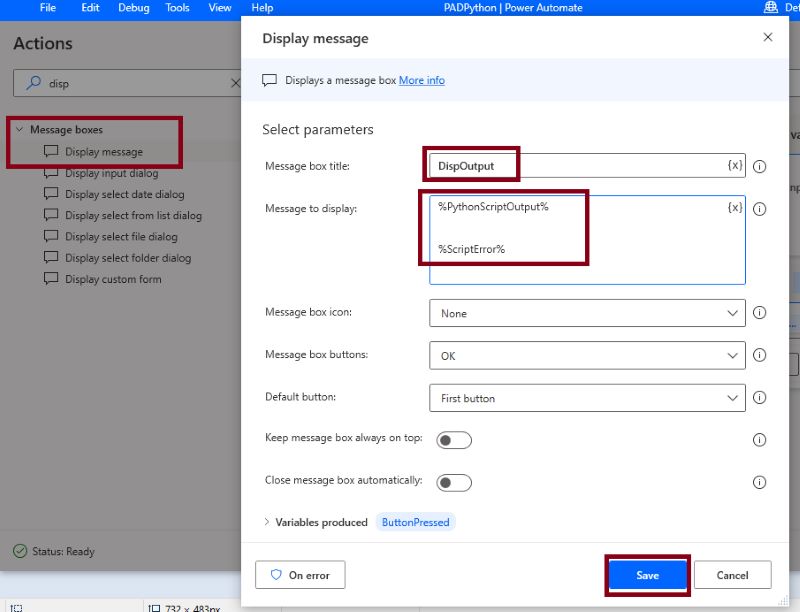The image size is (800, 612).
Task: Click the info icon beside Default button
Action: 761,398
